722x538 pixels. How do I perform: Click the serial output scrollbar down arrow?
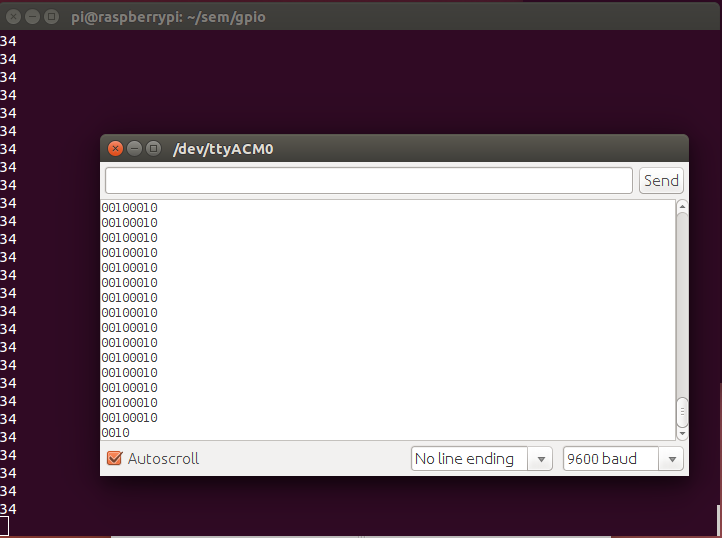click(682, 433)
